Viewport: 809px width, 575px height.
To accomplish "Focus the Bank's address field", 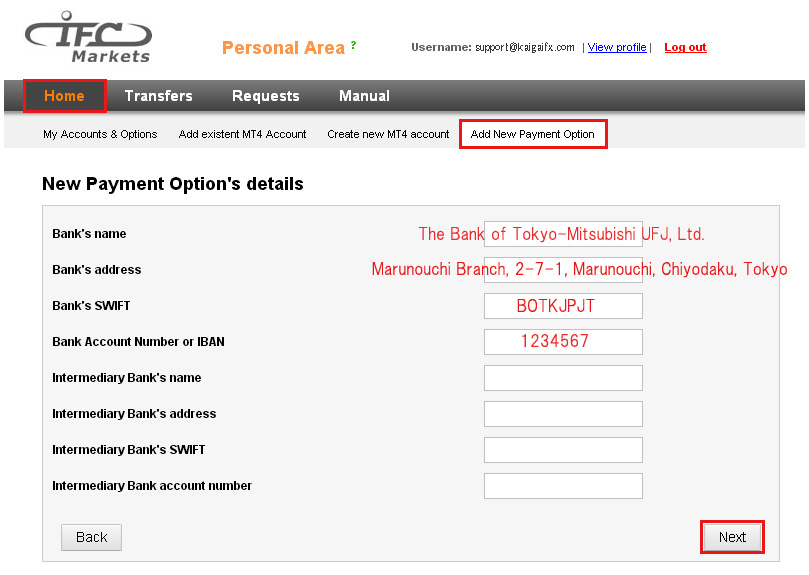I will click(x=563, y=270).
